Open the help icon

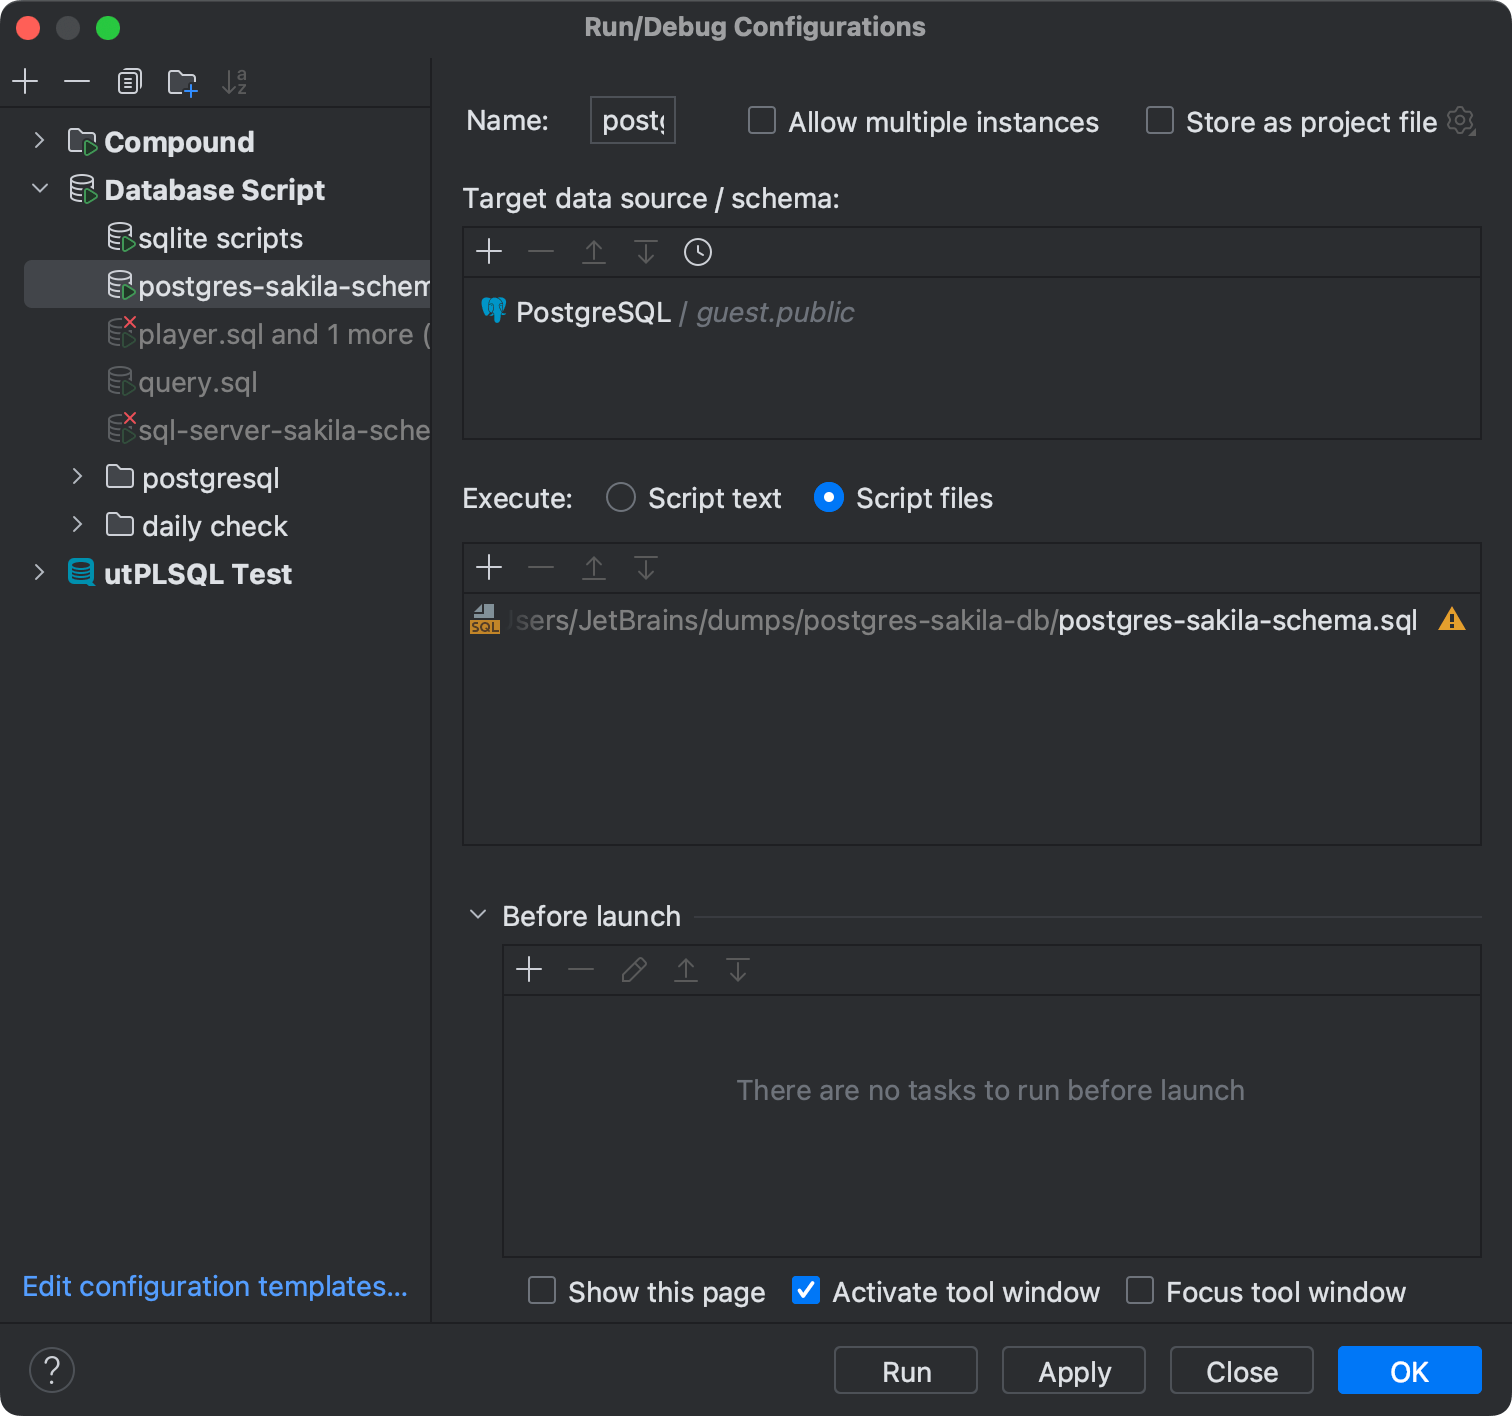(52, 1370)
